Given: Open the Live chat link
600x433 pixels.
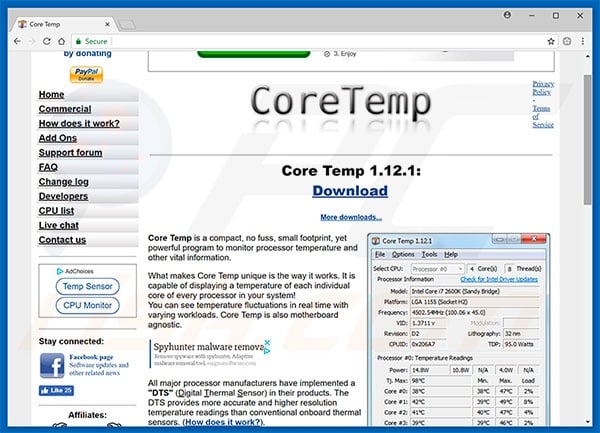Looking at the screenshot, I should [59, 225].
